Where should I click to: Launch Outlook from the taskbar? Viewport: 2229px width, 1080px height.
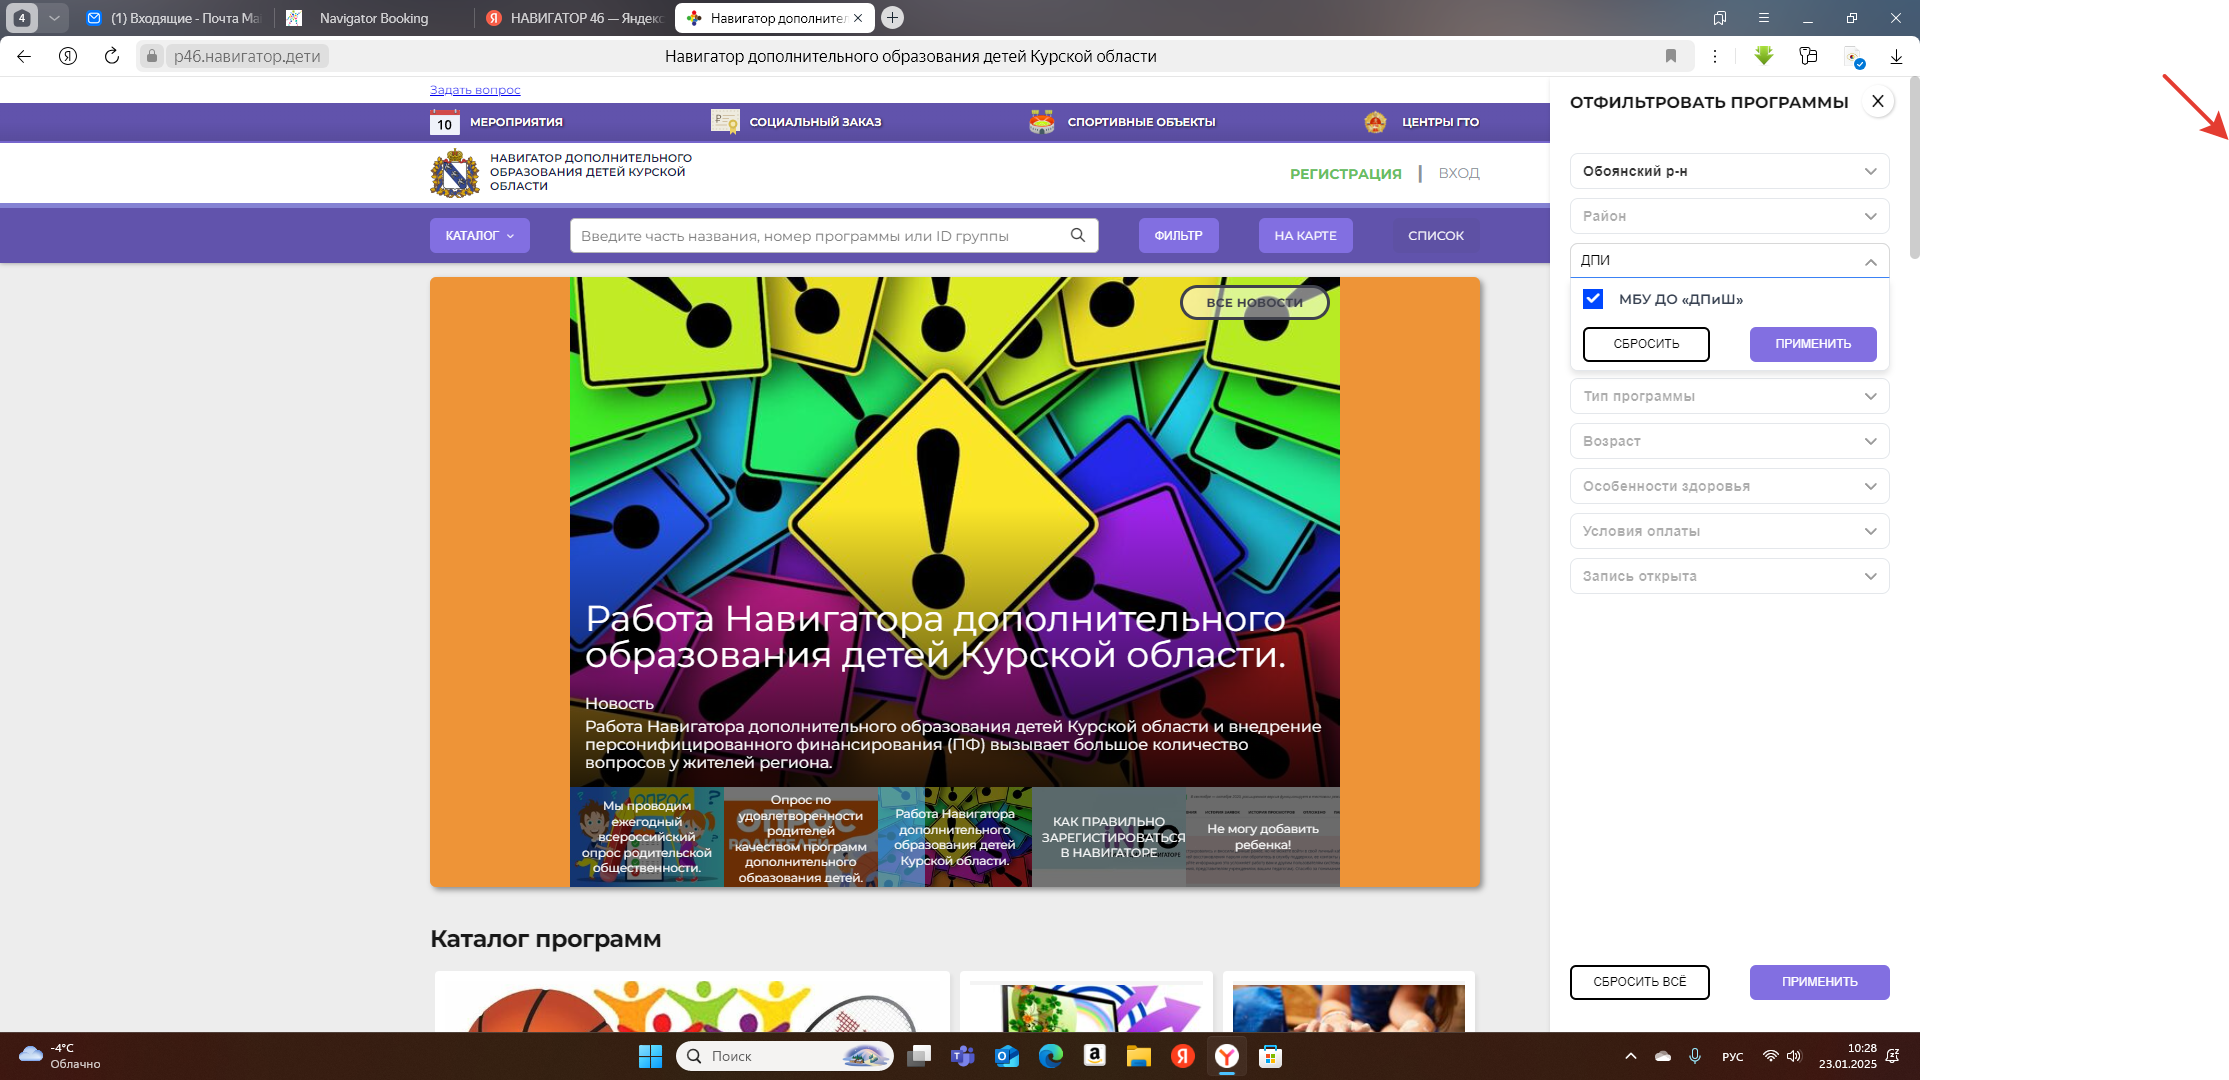point(1007,1056)
